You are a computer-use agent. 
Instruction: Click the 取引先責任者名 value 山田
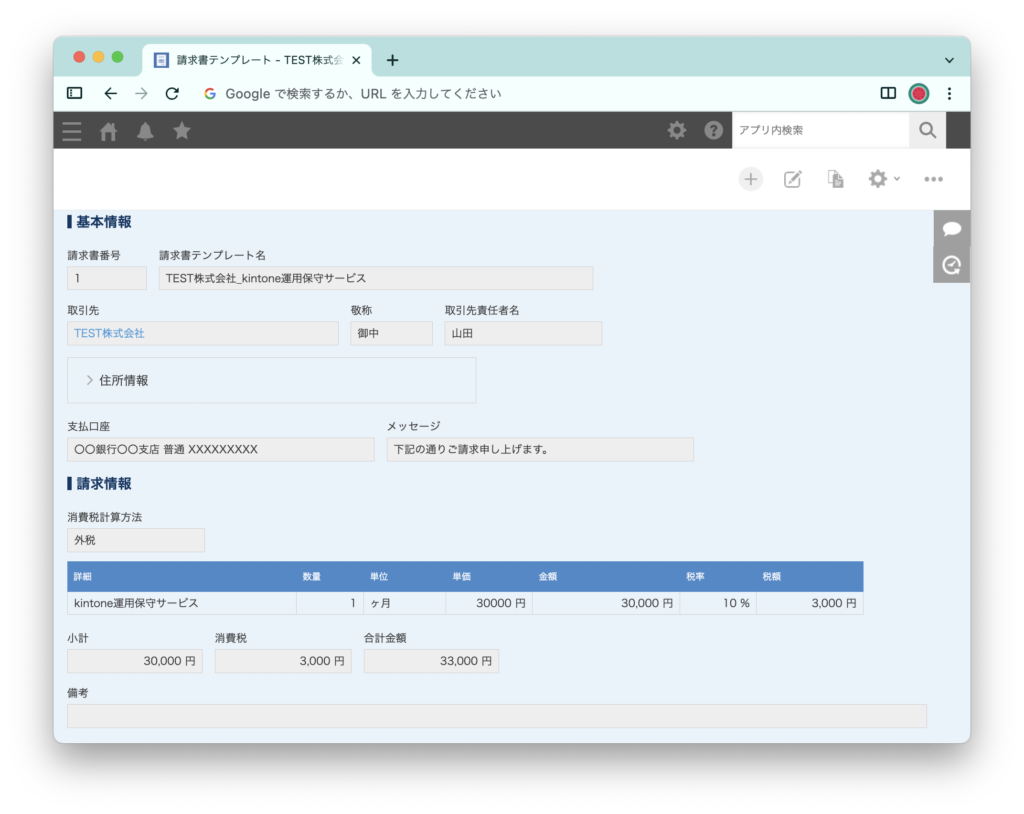pos(523,333)
